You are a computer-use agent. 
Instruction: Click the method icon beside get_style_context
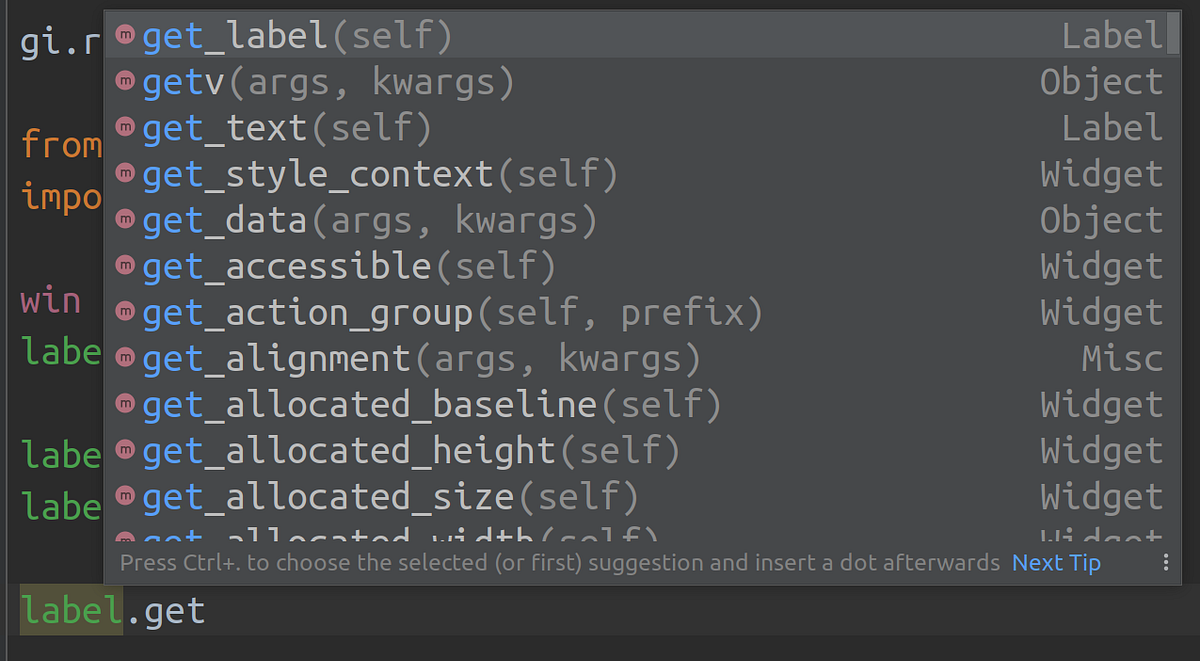click(125, 173)
